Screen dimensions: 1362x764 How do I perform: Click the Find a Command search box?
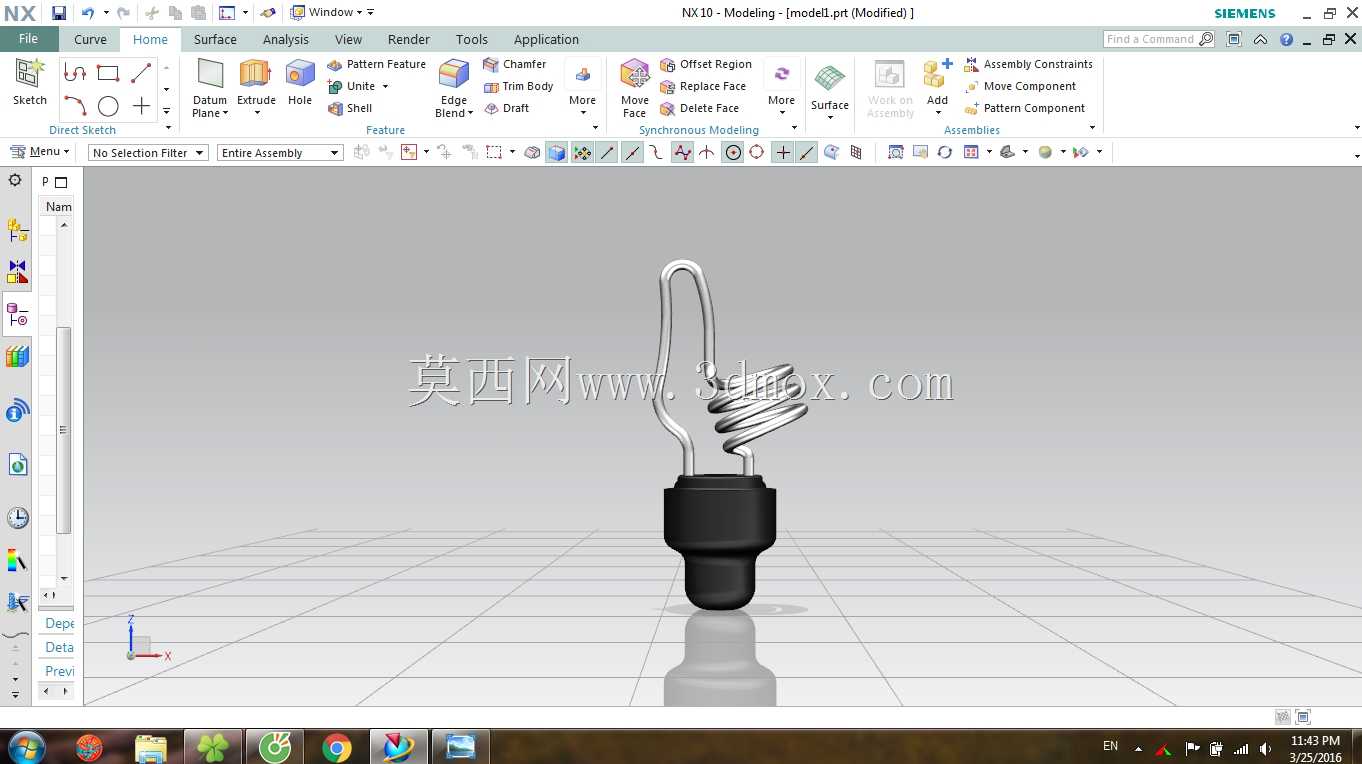[x=1160, y=39]
